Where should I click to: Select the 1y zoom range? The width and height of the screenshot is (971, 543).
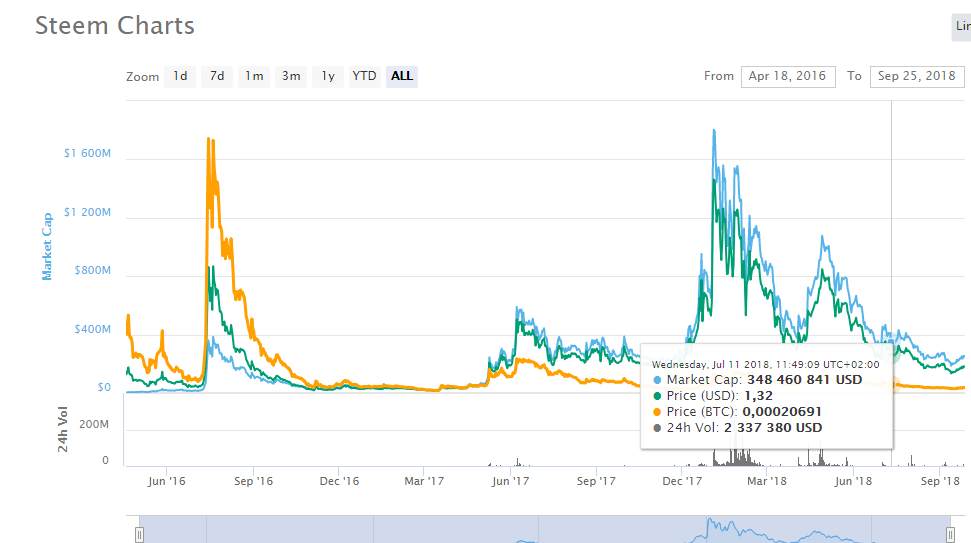pyautogui.click(x=328, y=76)
